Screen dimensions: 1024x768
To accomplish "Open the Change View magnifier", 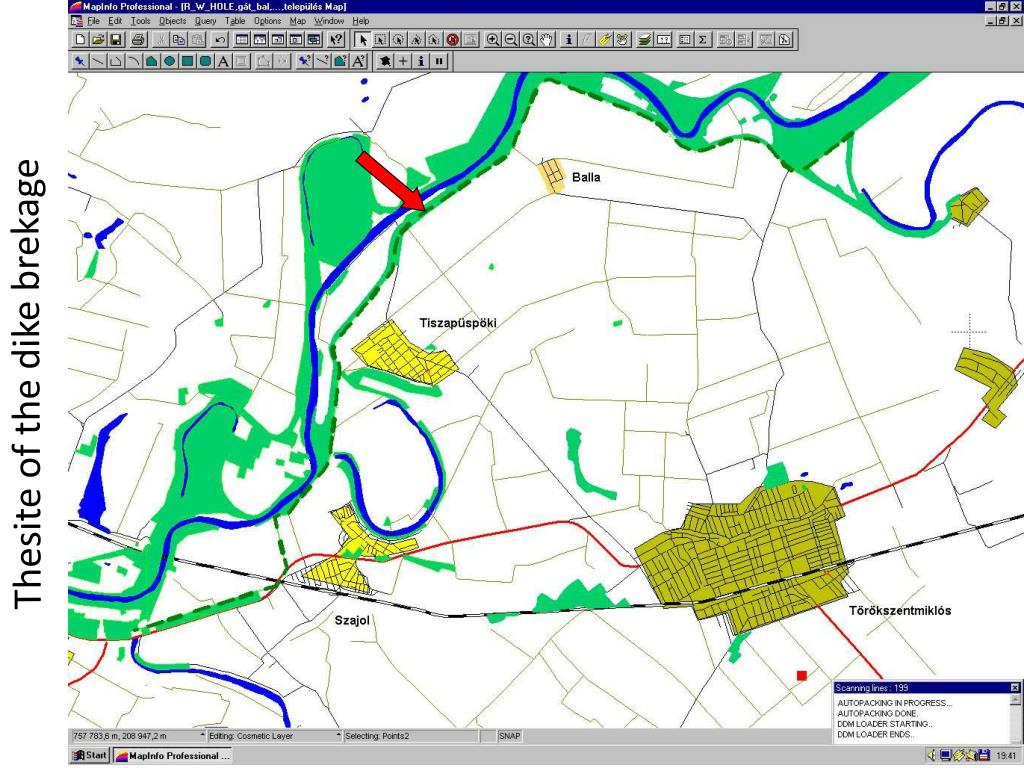I will (528, 40).
